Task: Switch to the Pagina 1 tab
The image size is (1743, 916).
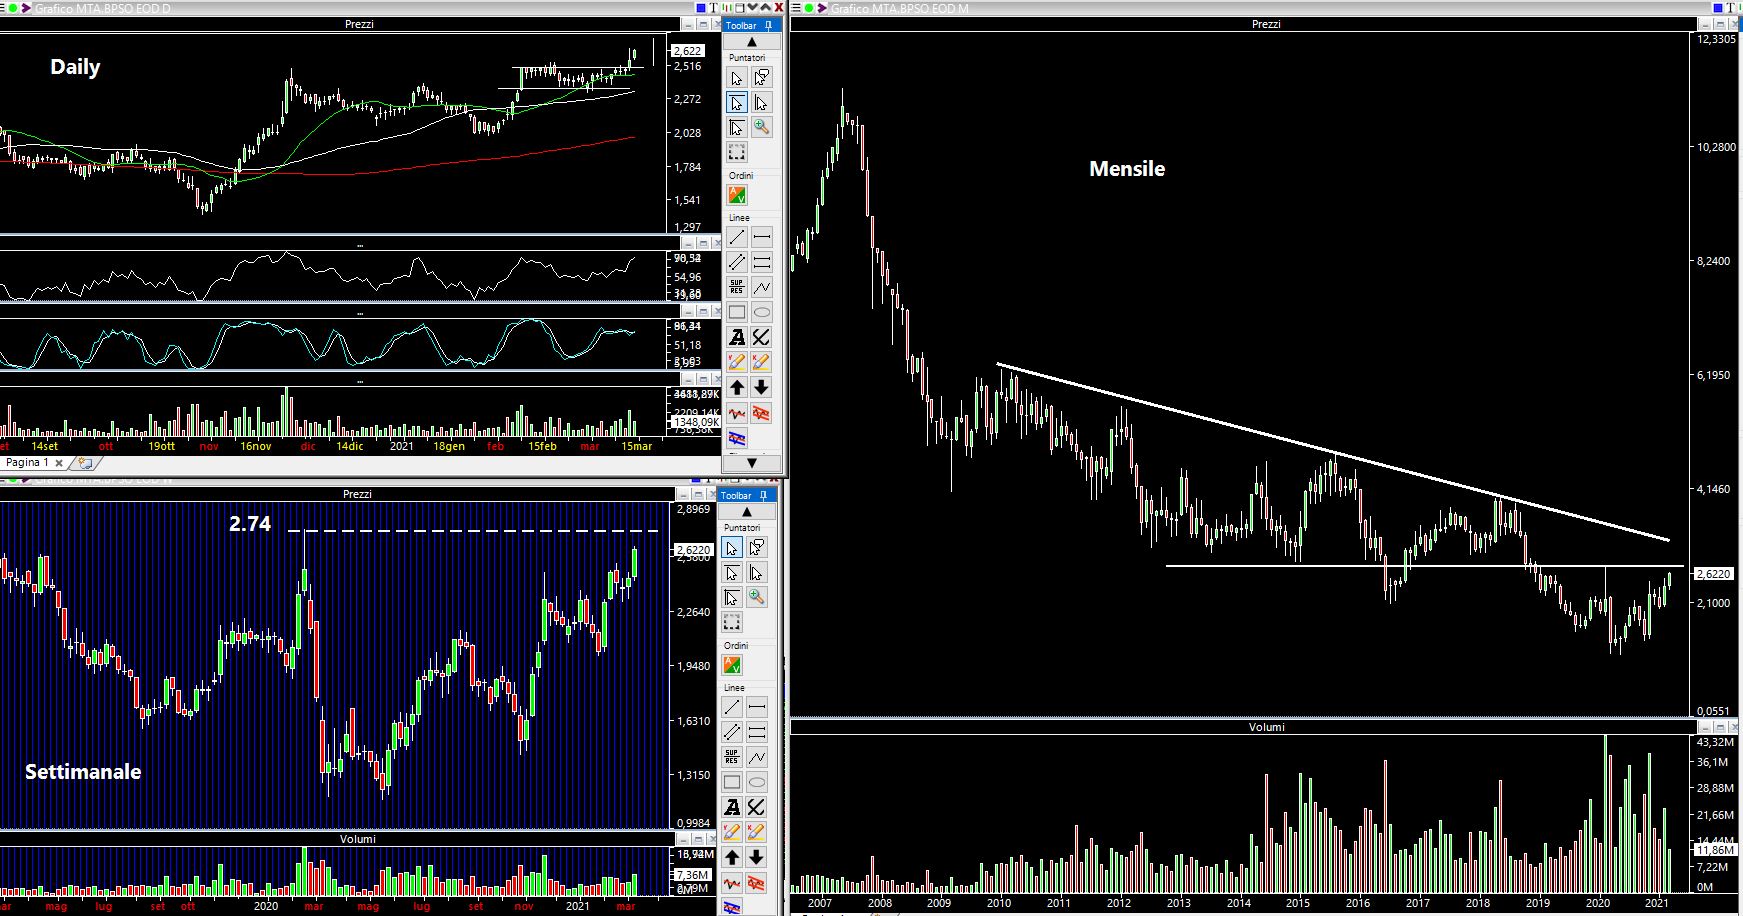Action: (x=28, y=463)
